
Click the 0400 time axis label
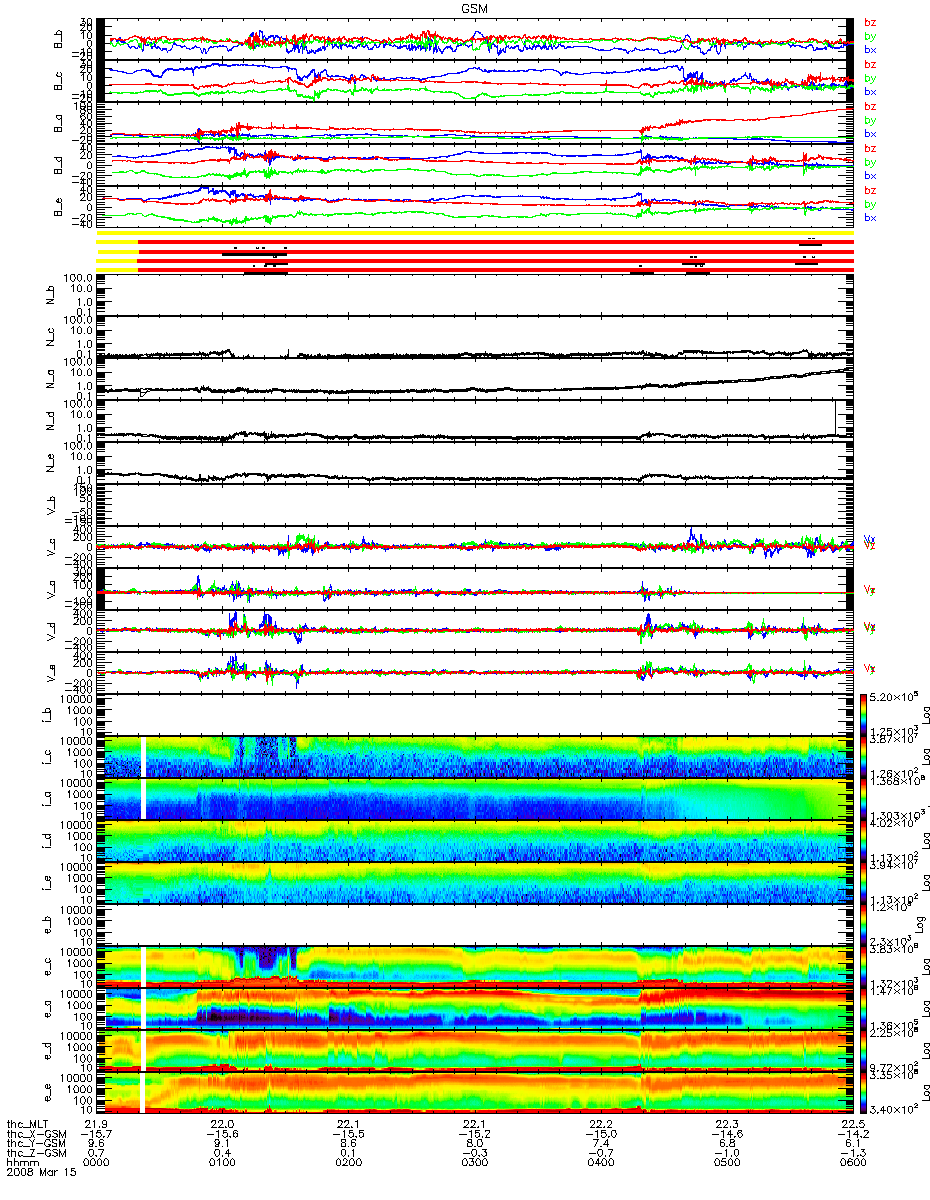(x=603, y=1164)
